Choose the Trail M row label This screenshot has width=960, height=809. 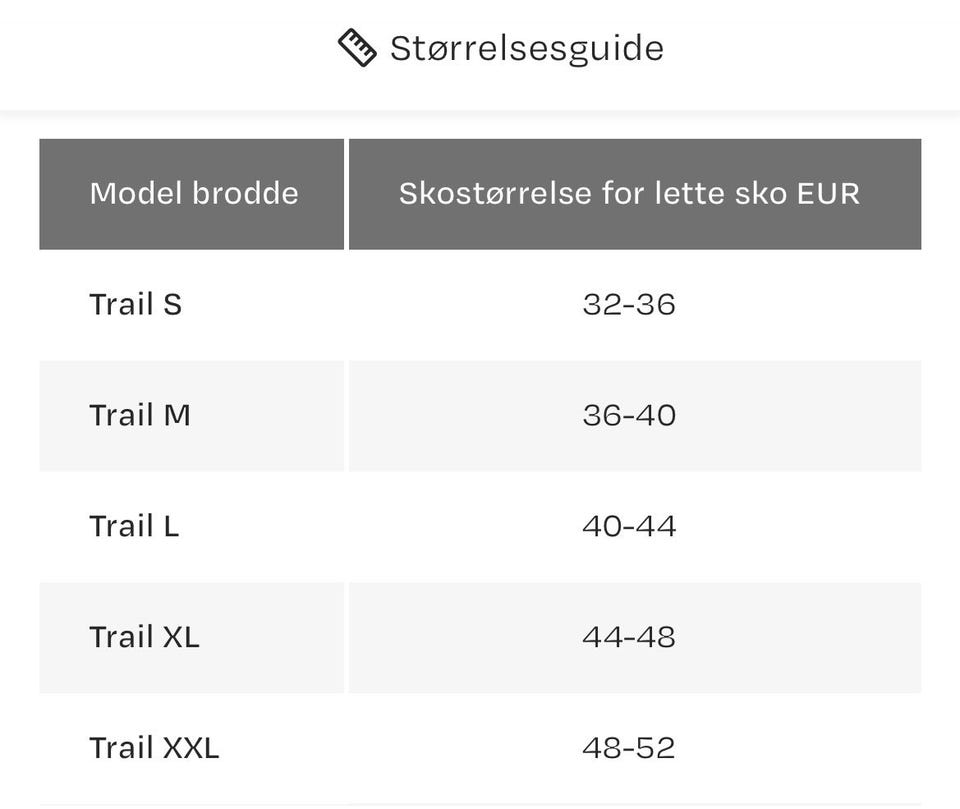coord(140,415)
